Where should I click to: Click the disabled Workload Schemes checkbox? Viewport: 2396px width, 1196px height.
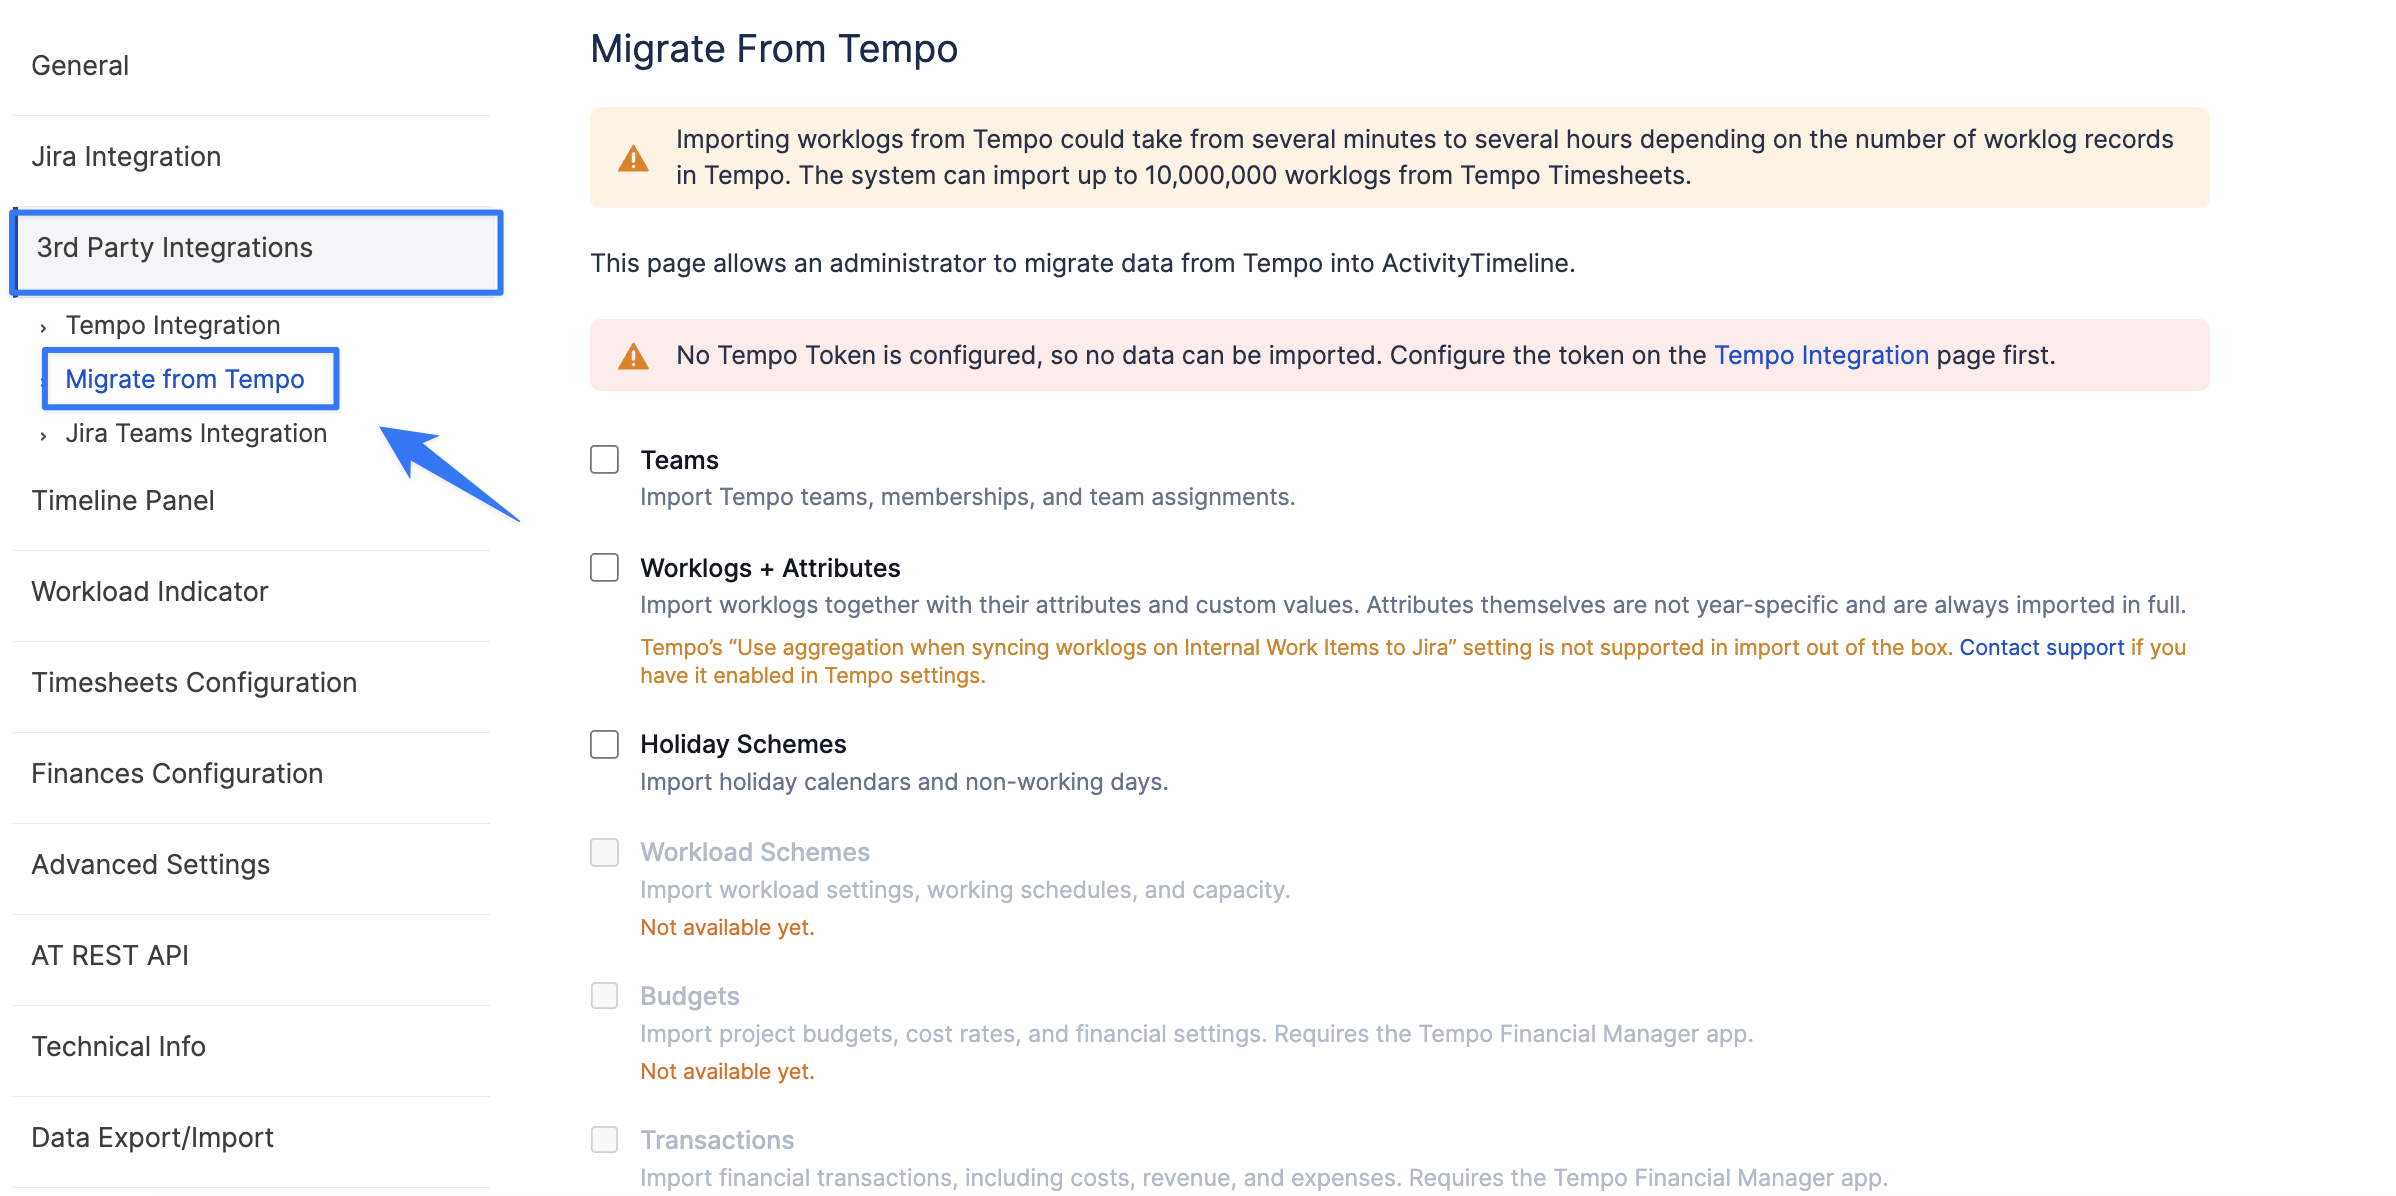point(604,852)
